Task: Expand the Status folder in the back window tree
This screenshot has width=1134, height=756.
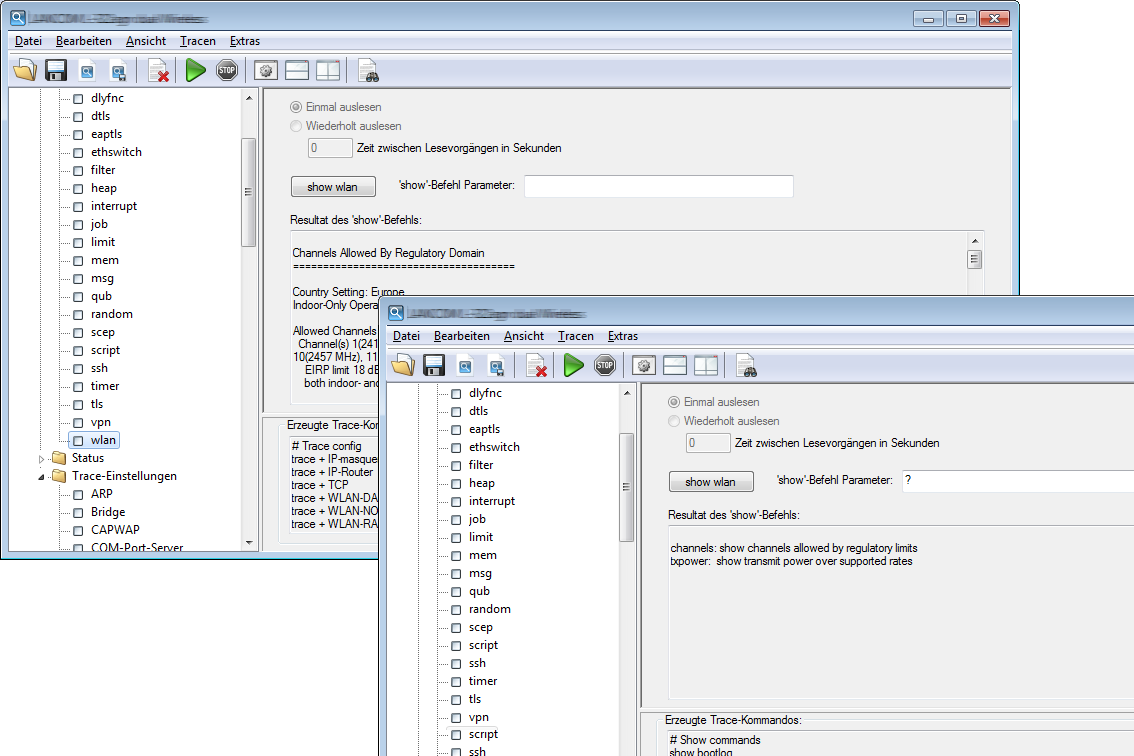Action: coord(42,458)
